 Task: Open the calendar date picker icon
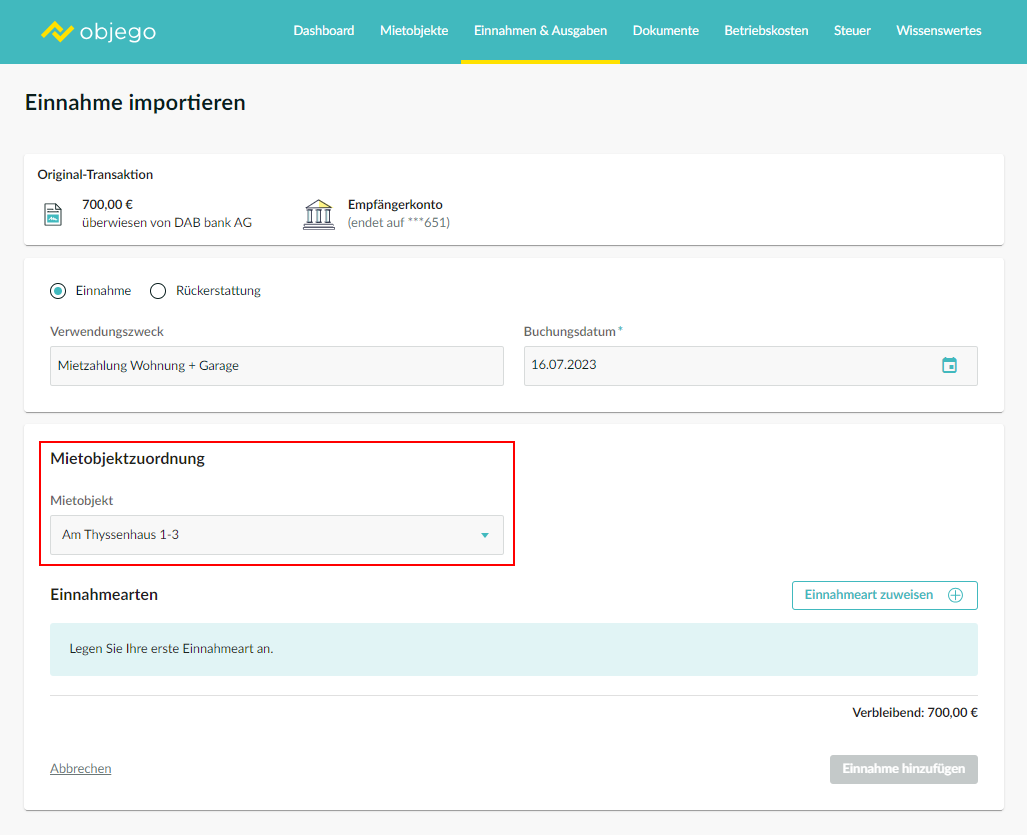[949, 365]
